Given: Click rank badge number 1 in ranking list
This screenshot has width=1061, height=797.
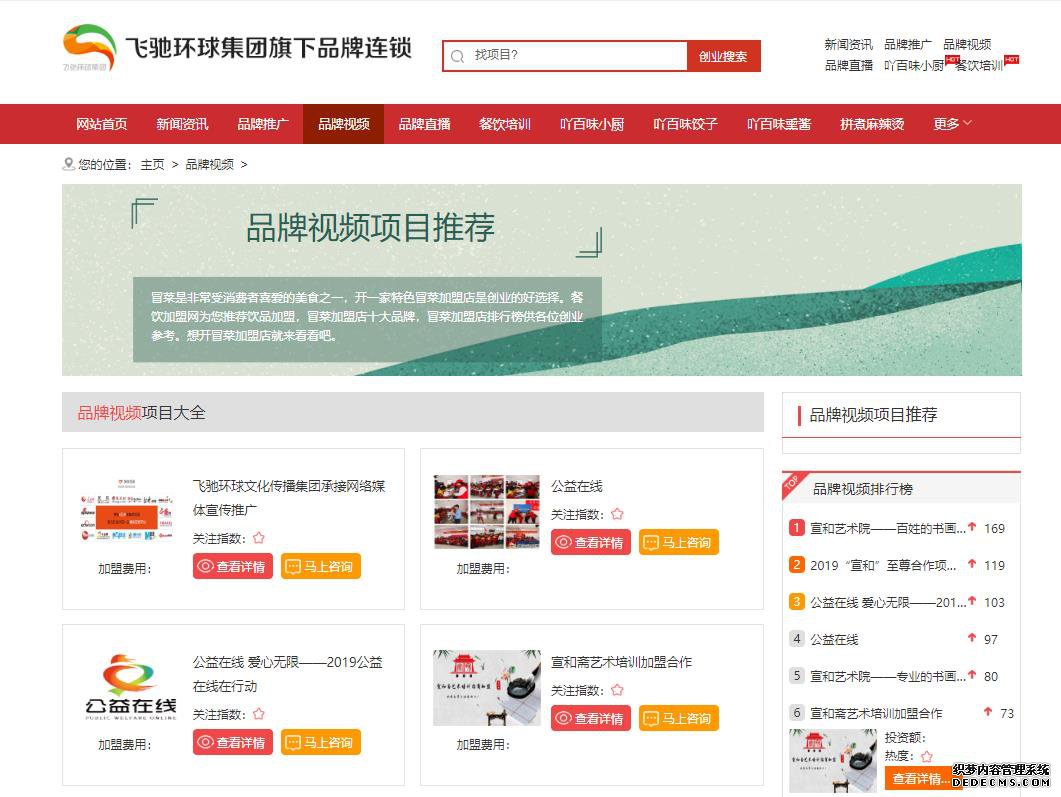Looking at the screenshot, I should (x=797, y=528).
